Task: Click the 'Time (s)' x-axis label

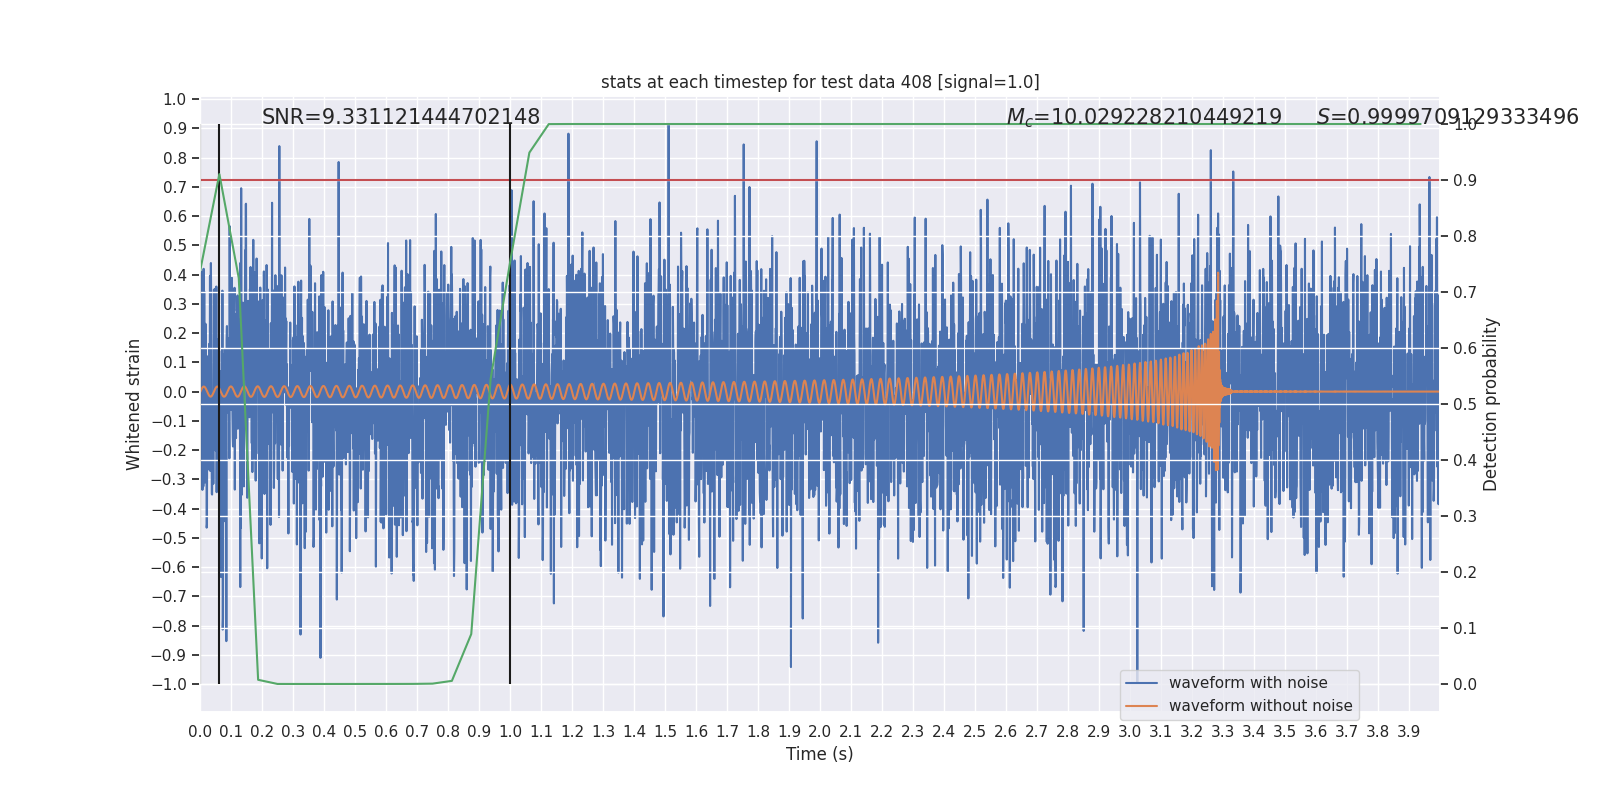Action: click(820, 754)
